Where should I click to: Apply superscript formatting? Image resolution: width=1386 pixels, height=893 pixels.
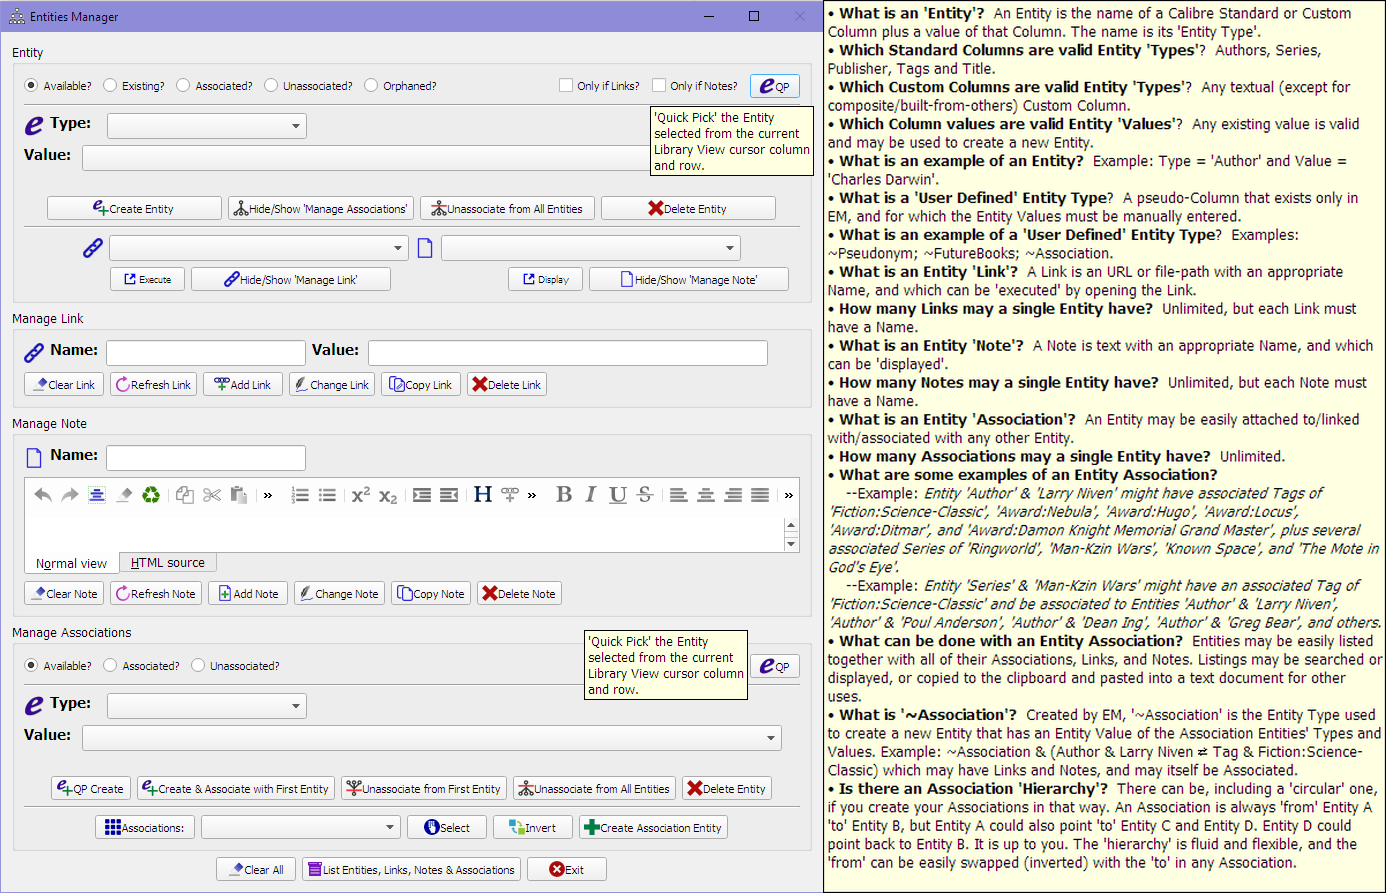coord(361,495)
